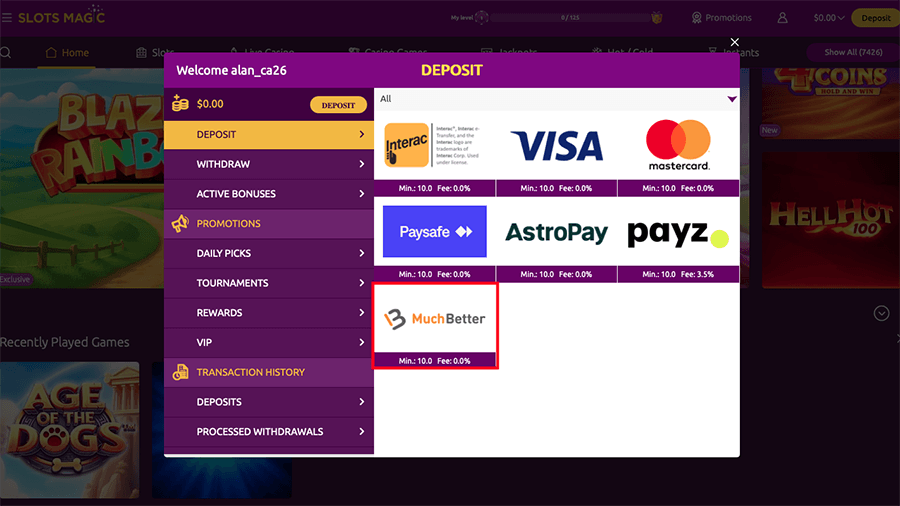The image size is (900, 506).
Task: Click 'Welcome alan_ca26' text
Action: (x=231, y=70)
